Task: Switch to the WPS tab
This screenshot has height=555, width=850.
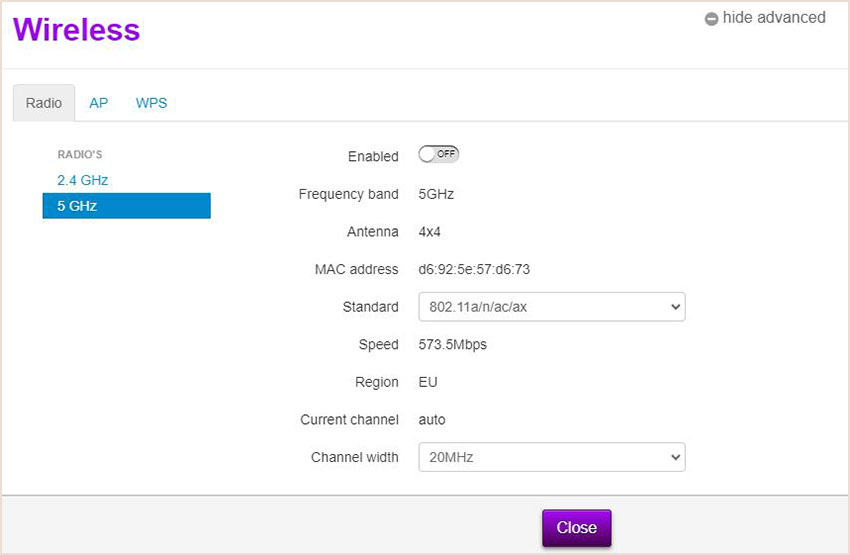Action: click(x=151, y=103)
